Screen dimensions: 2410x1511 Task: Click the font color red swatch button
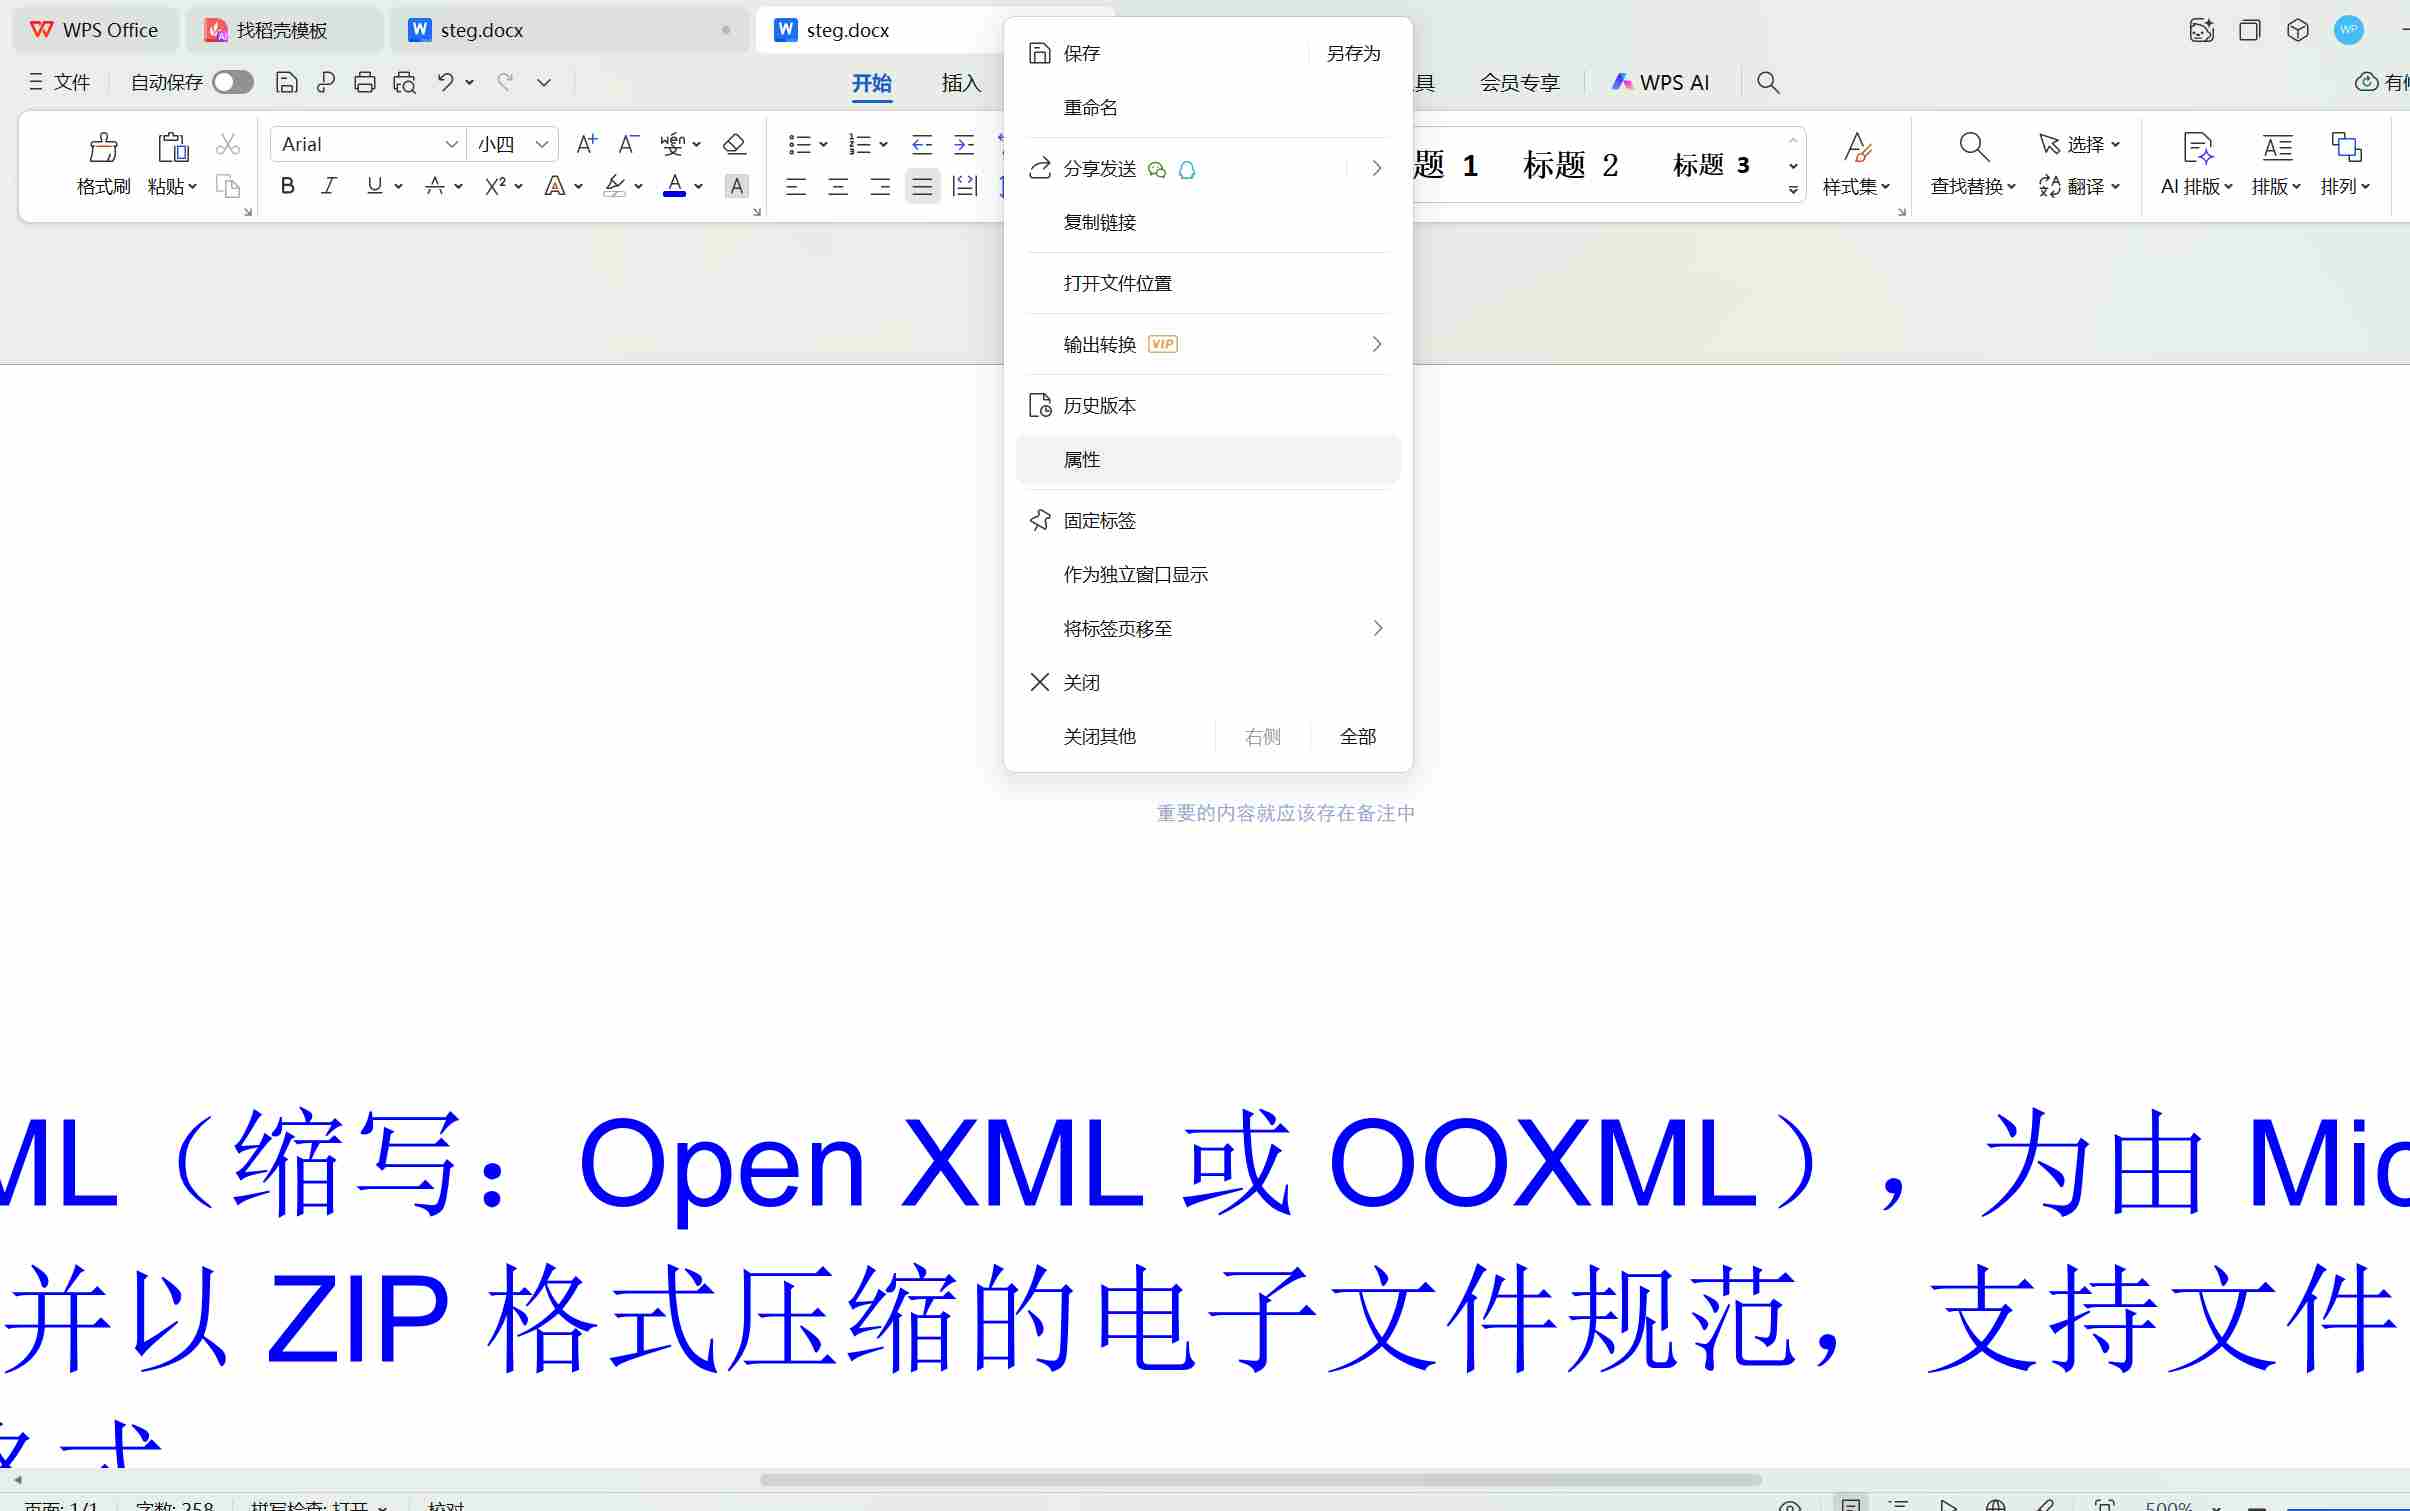tap(675, 186)
